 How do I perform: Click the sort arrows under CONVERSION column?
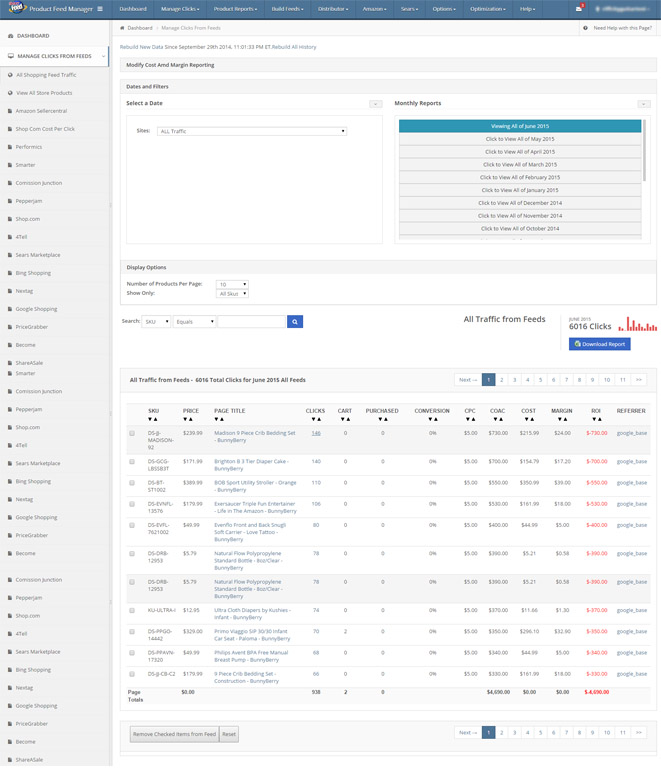(433, 419)
